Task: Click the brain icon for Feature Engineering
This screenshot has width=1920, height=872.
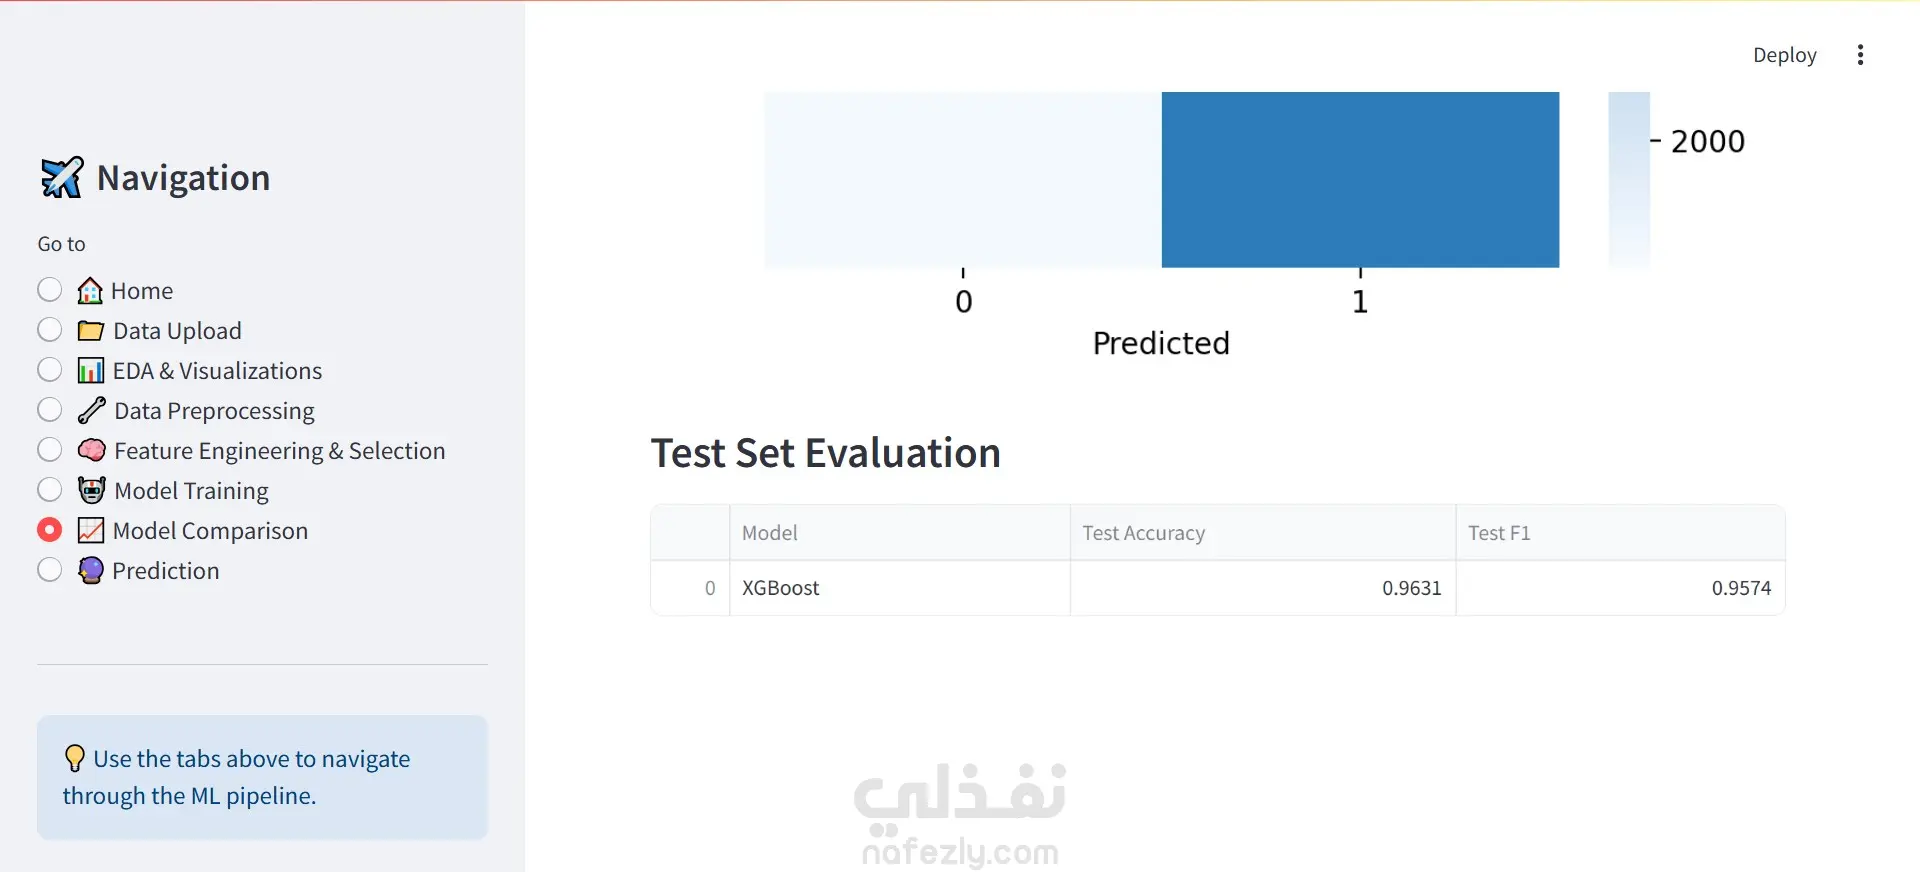Action: (91, 451)
